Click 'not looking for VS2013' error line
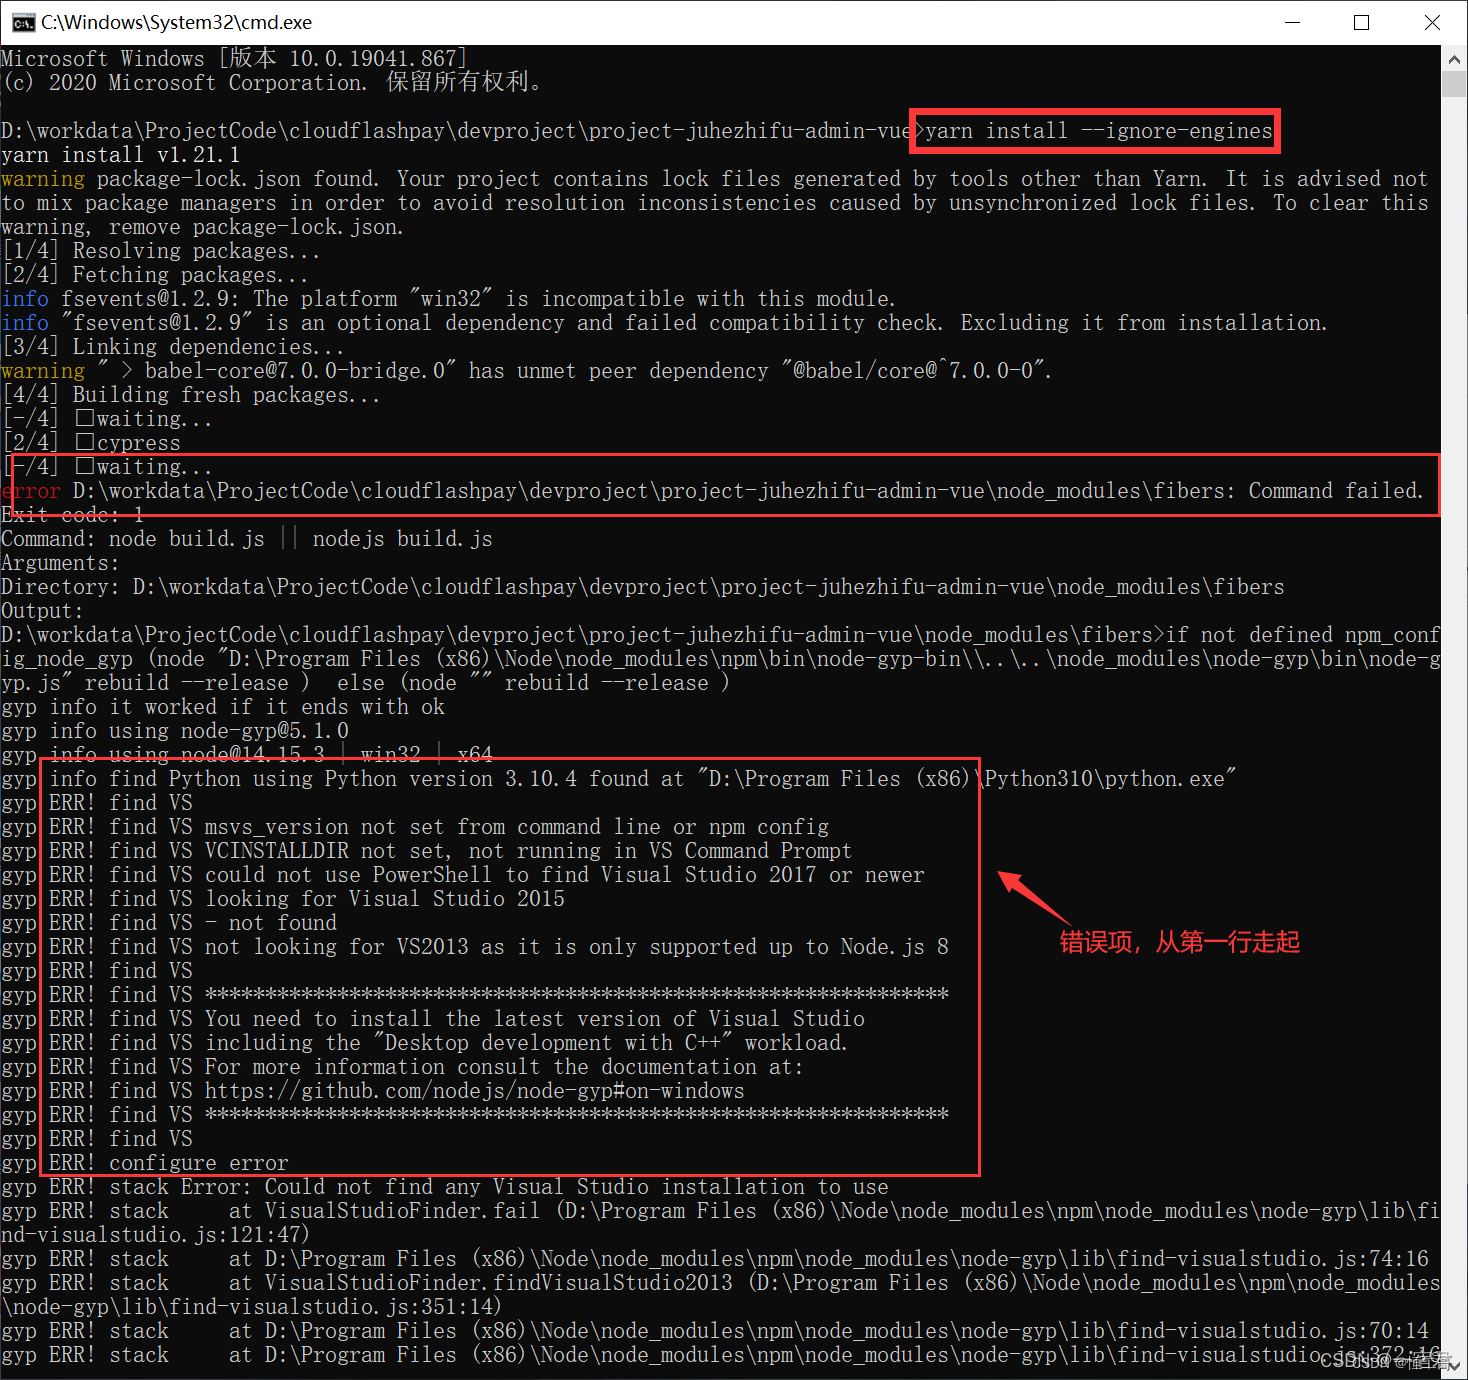The height and width of the screenshot is (1380, 1468). pos(474,947)
